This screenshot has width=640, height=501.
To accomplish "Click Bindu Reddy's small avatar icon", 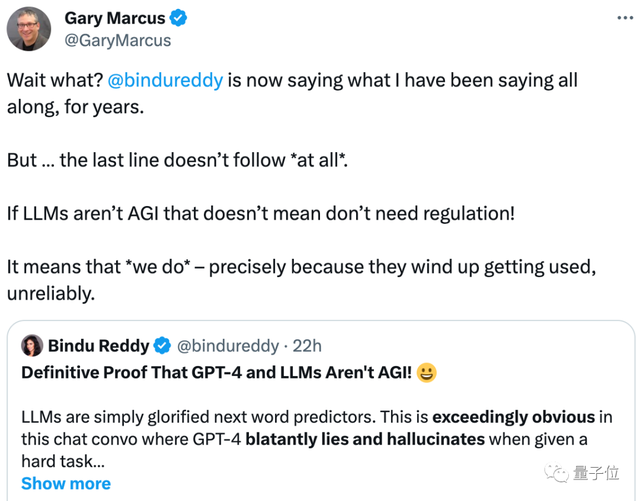I will (31, 346).
